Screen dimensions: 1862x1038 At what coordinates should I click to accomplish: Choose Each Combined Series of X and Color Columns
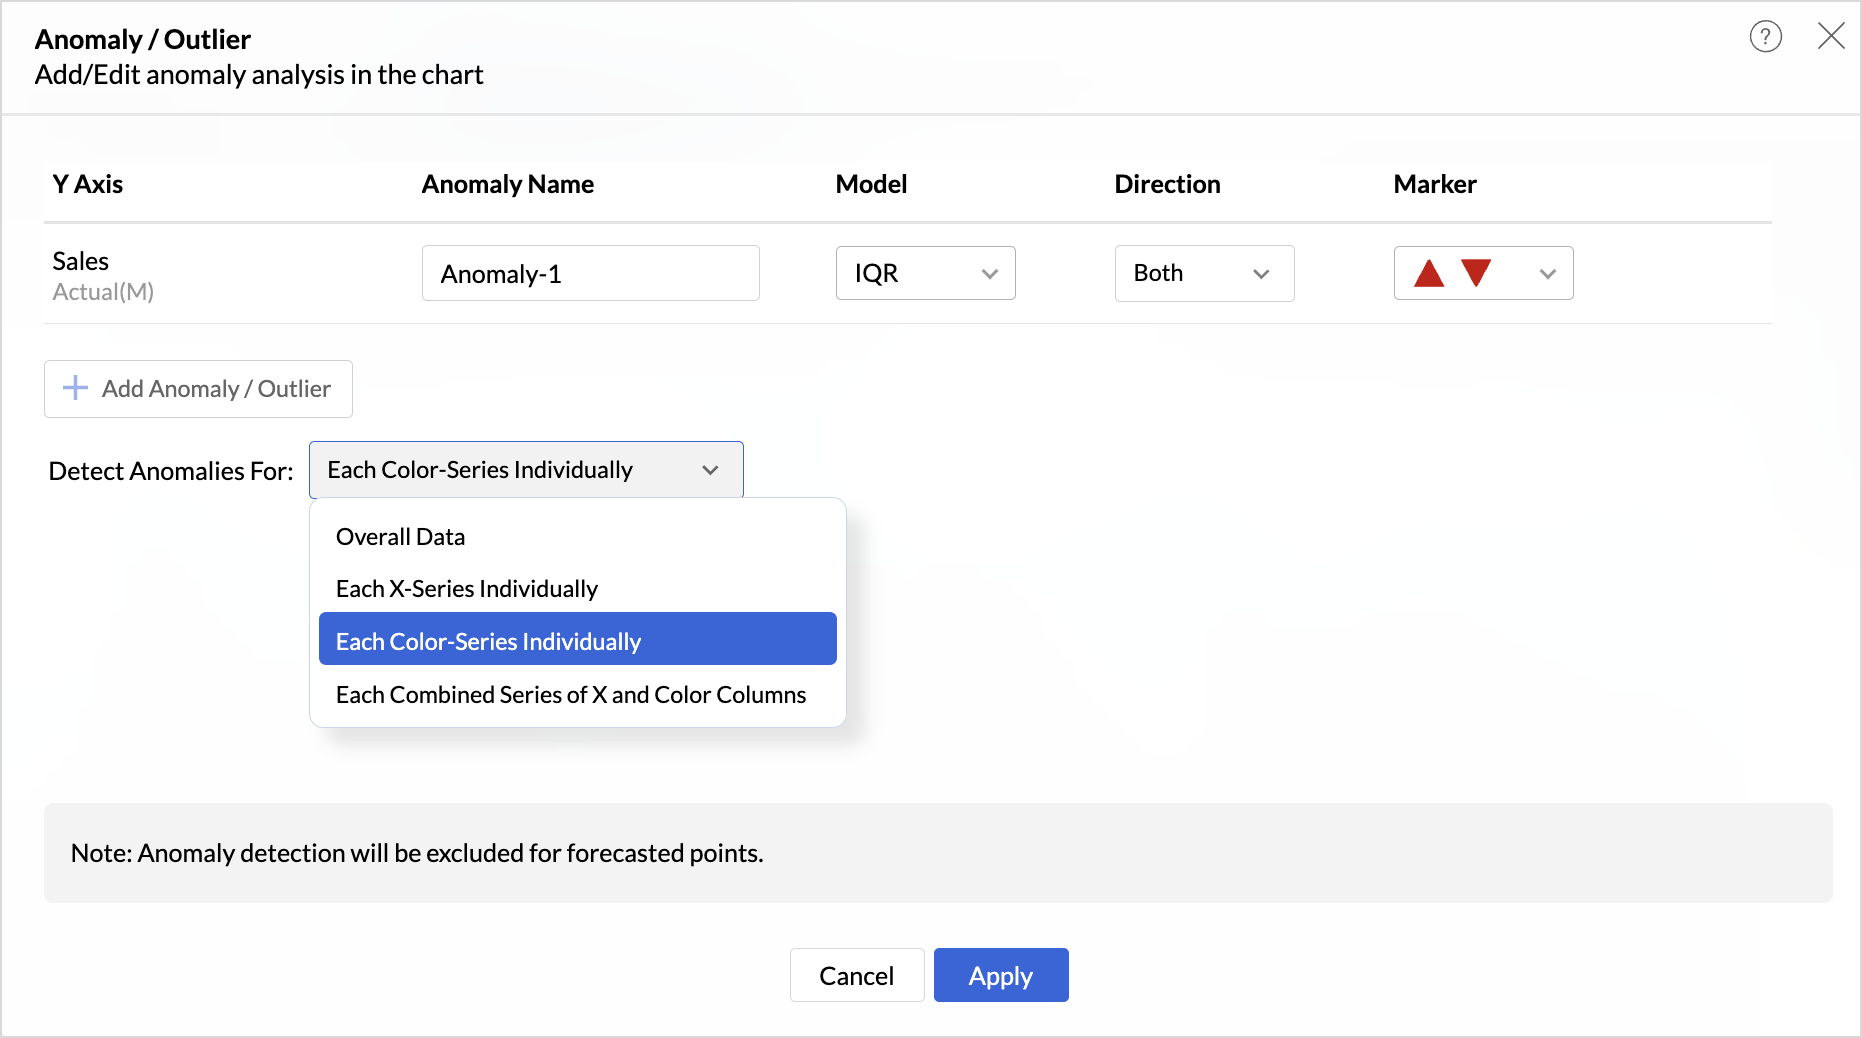[x=571, y=694]
